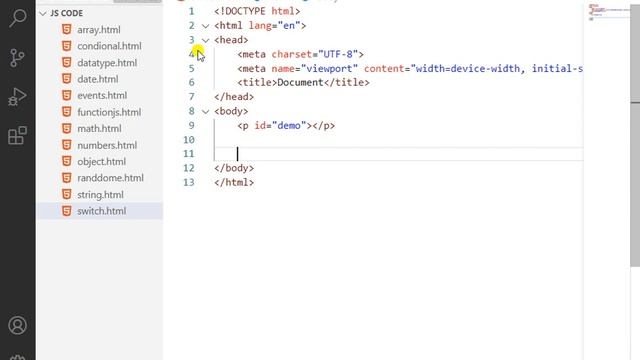This screenshot has height=360, width=640.
Task: Open math.html file
Action: (99, 129)
